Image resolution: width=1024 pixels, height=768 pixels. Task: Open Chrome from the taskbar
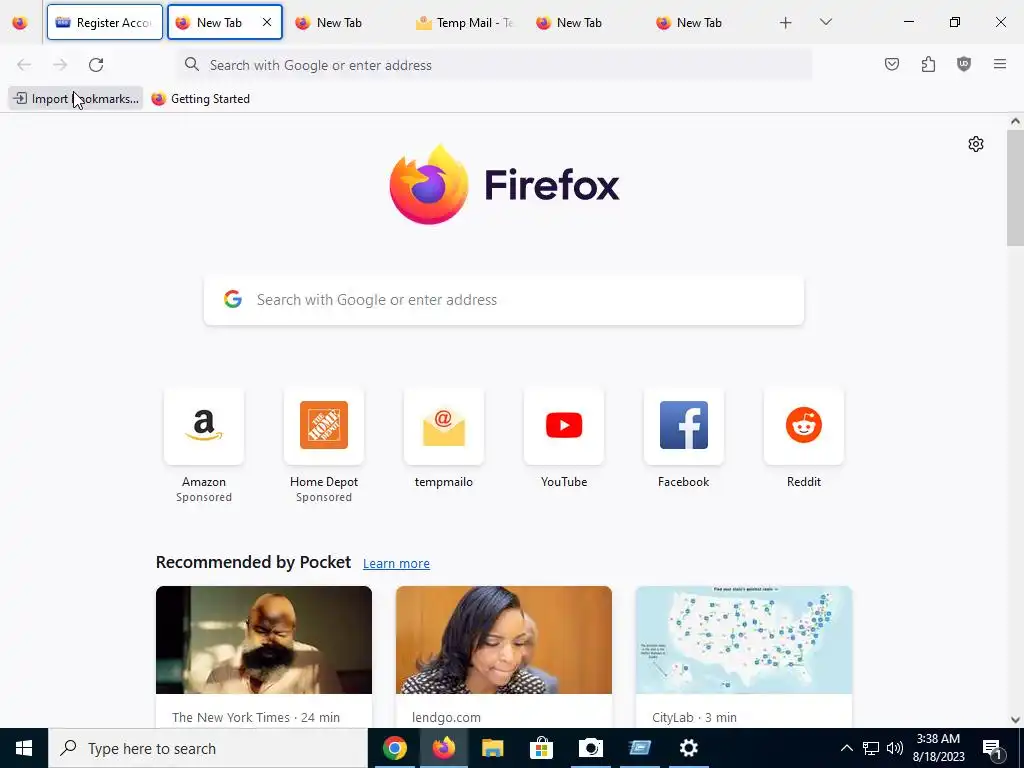[x=394, y=748]
